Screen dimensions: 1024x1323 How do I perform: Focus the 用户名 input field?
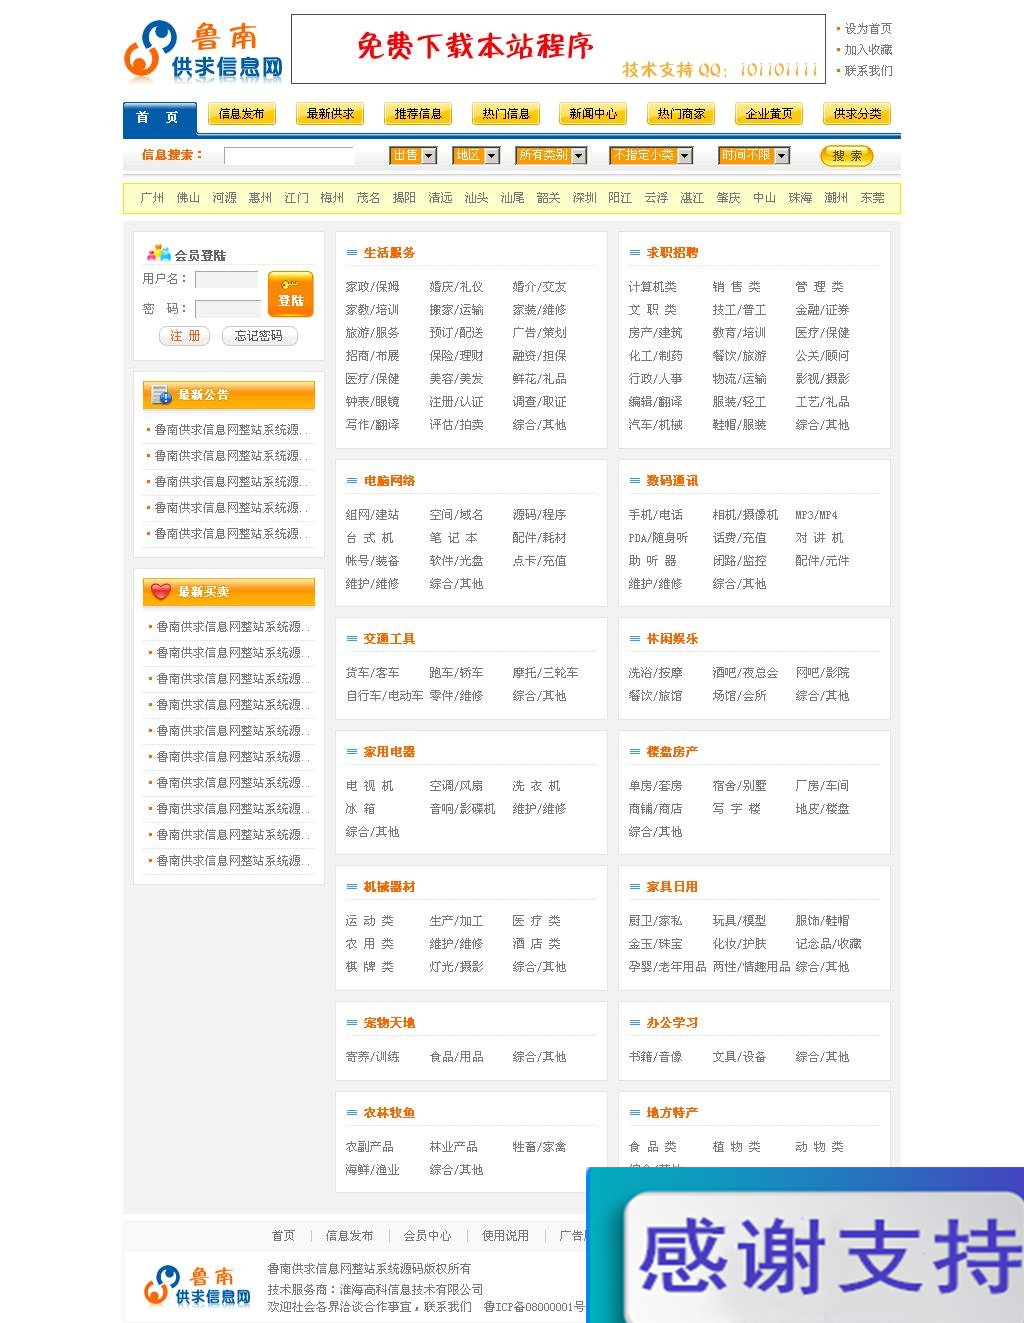click(x=227, y=279)
